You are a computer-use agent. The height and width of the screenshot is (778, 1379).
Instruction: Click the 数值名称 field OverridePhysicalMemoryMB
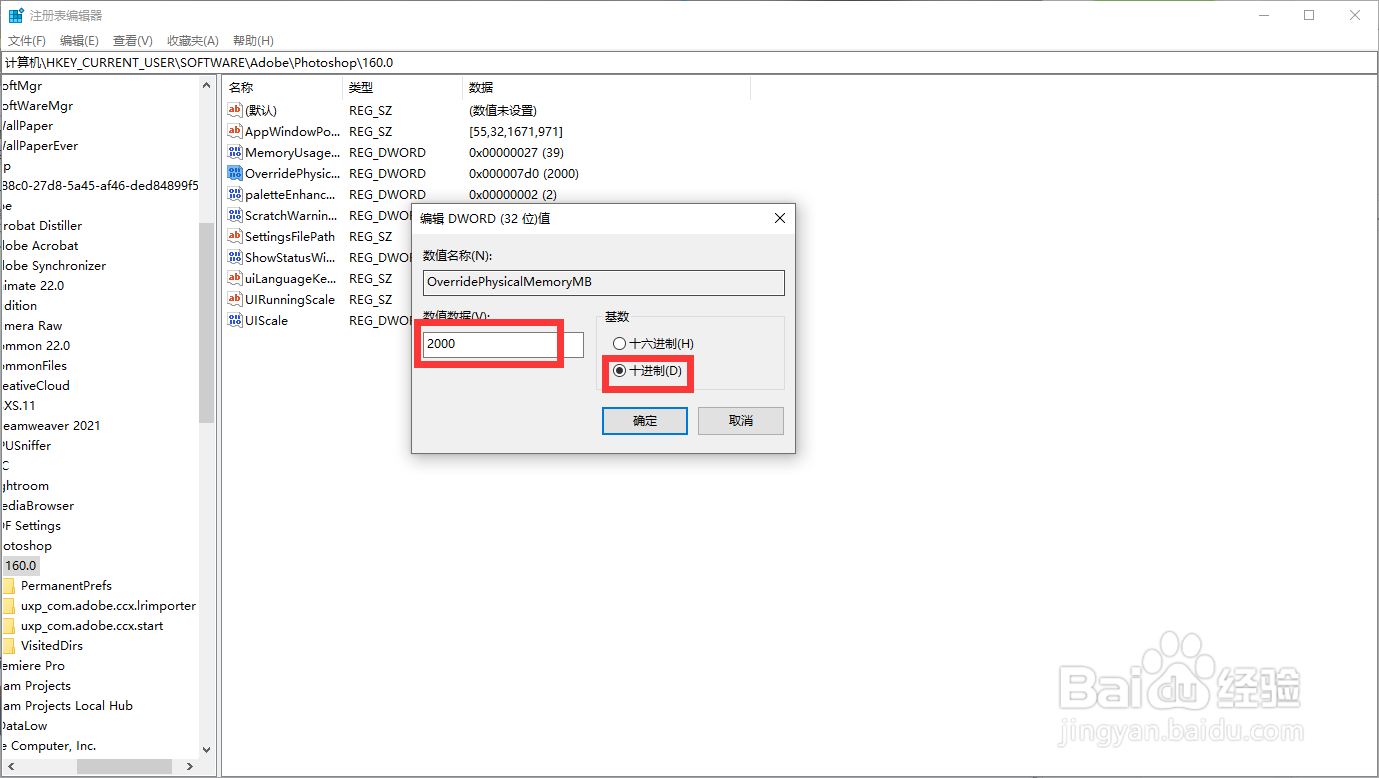(604, 282)
